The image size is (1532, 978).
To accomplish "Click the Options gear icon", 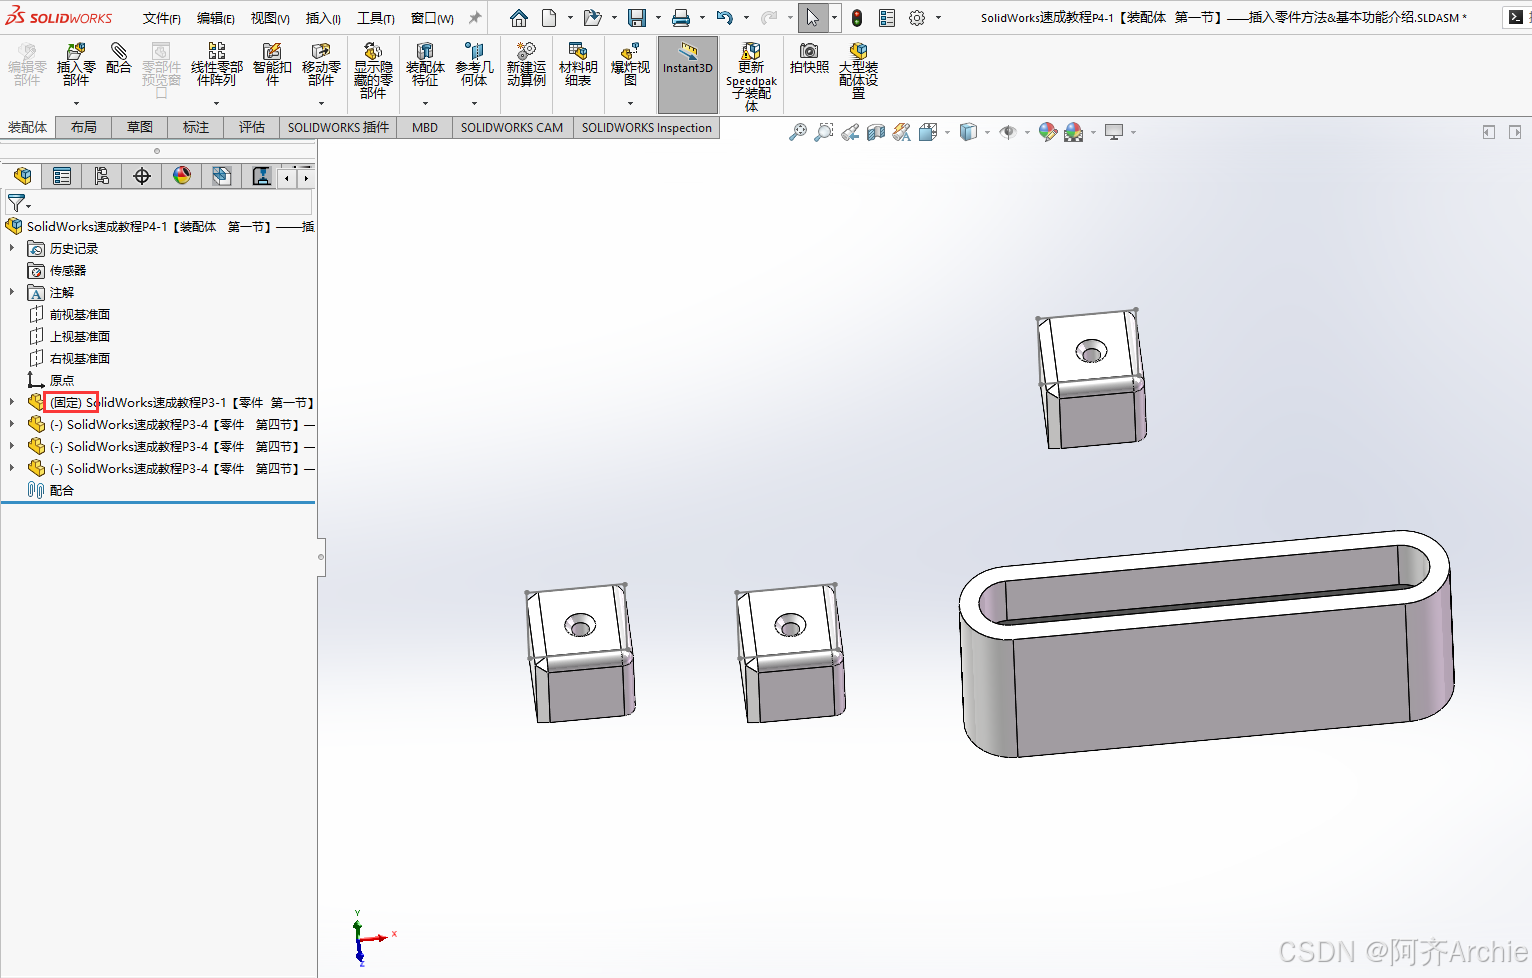I will coord(917,18).
